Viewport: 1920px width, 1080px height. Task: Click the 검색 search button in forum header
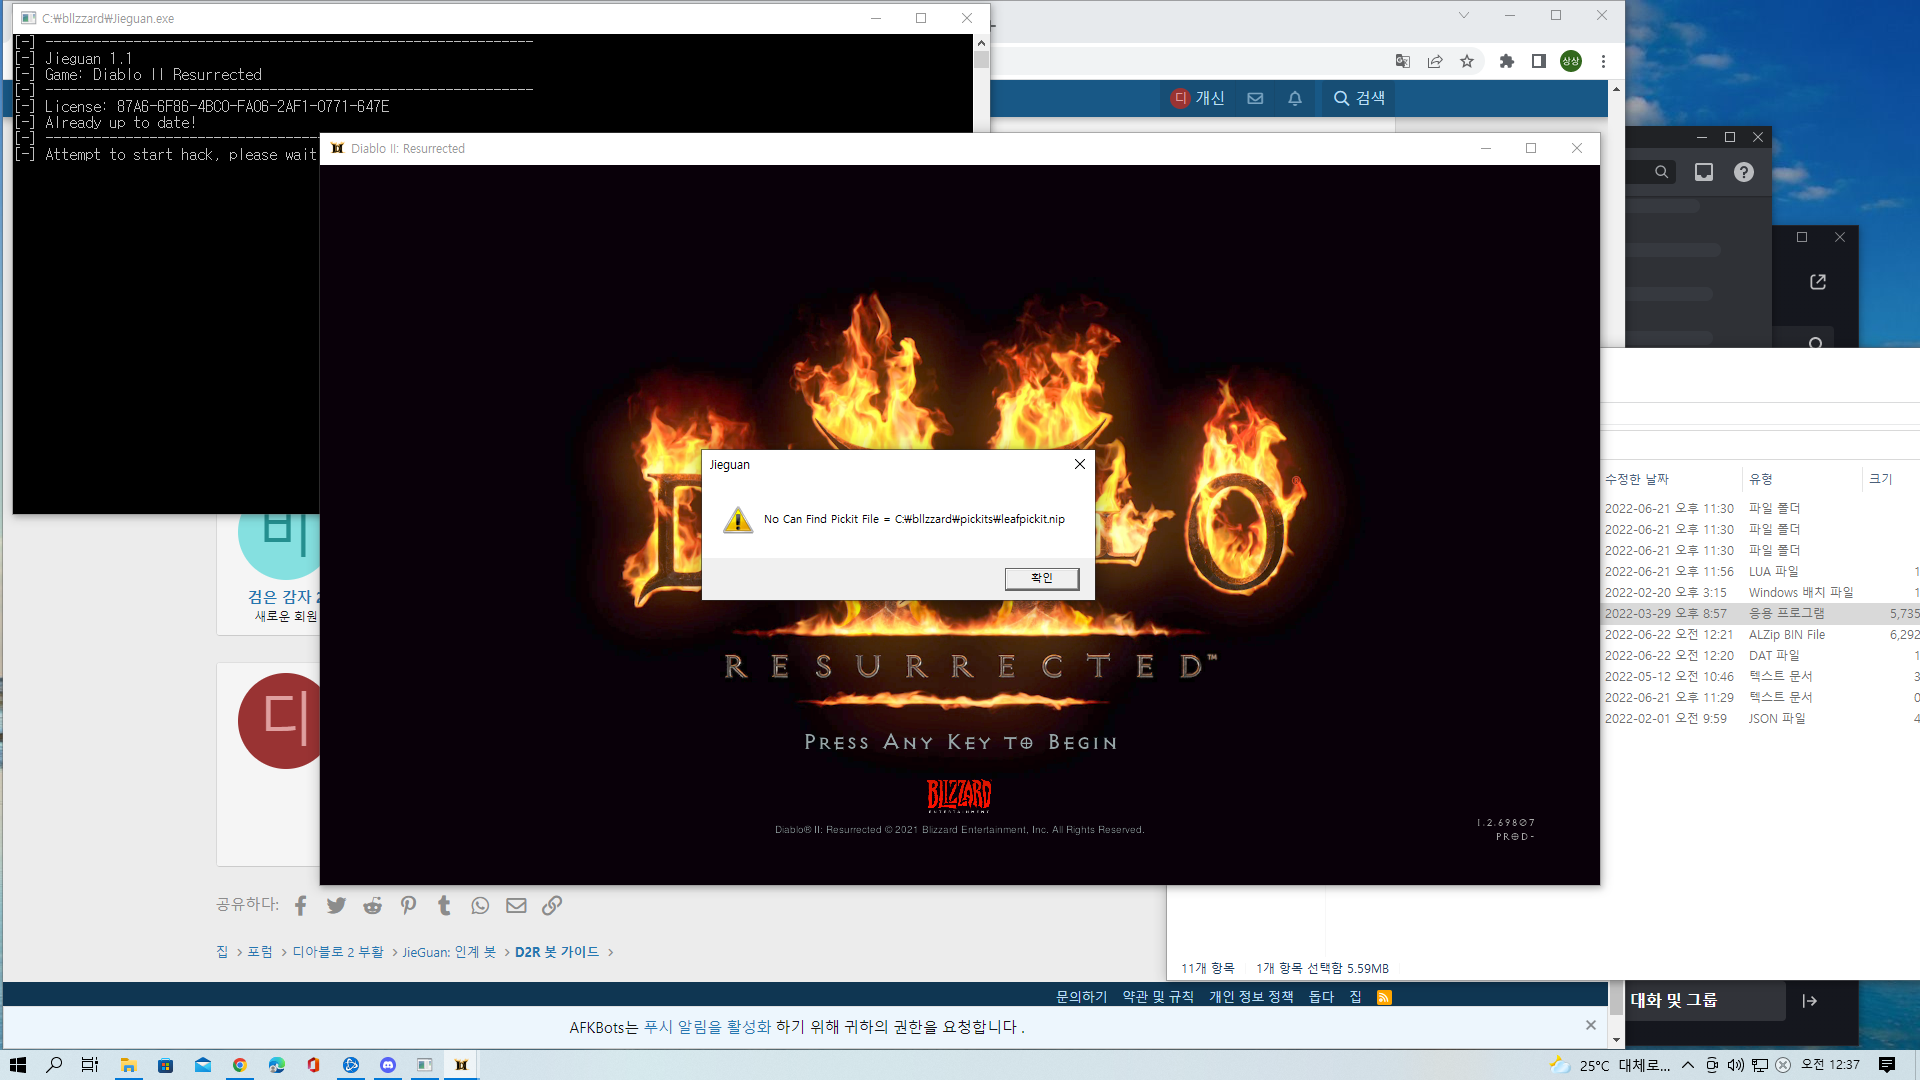coord(1359,98)
